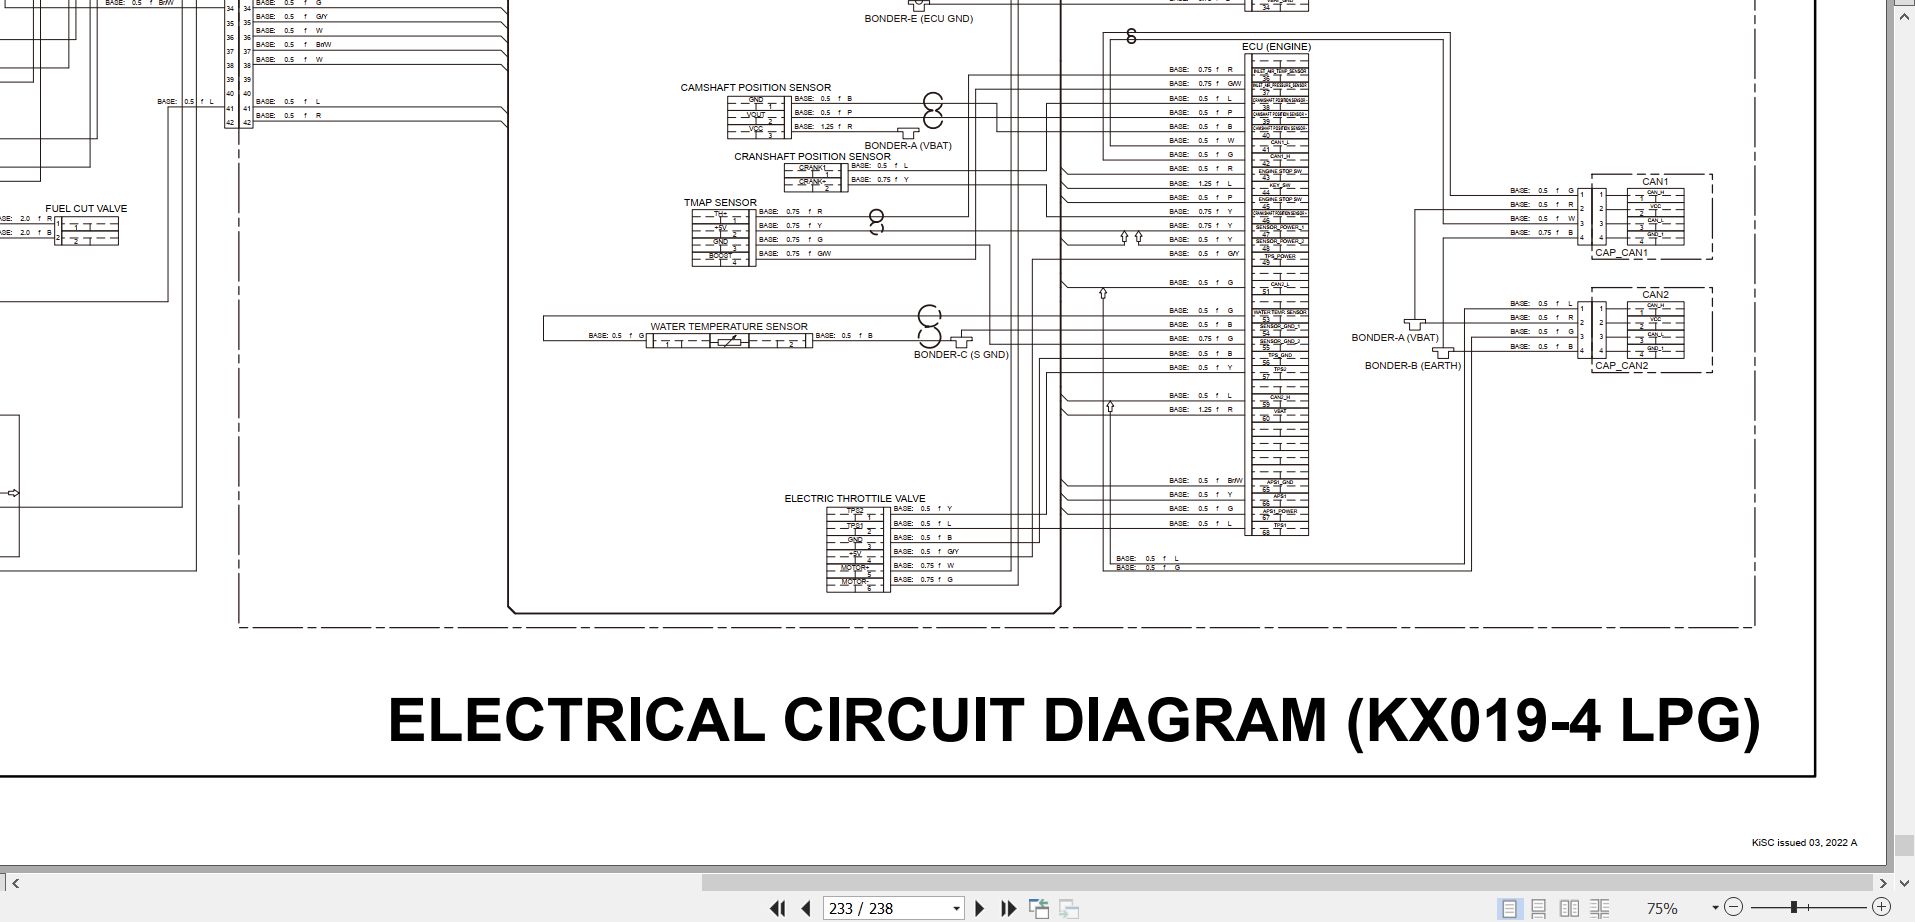Click the BONDER-E (ECU GND) label

point(918,19)
